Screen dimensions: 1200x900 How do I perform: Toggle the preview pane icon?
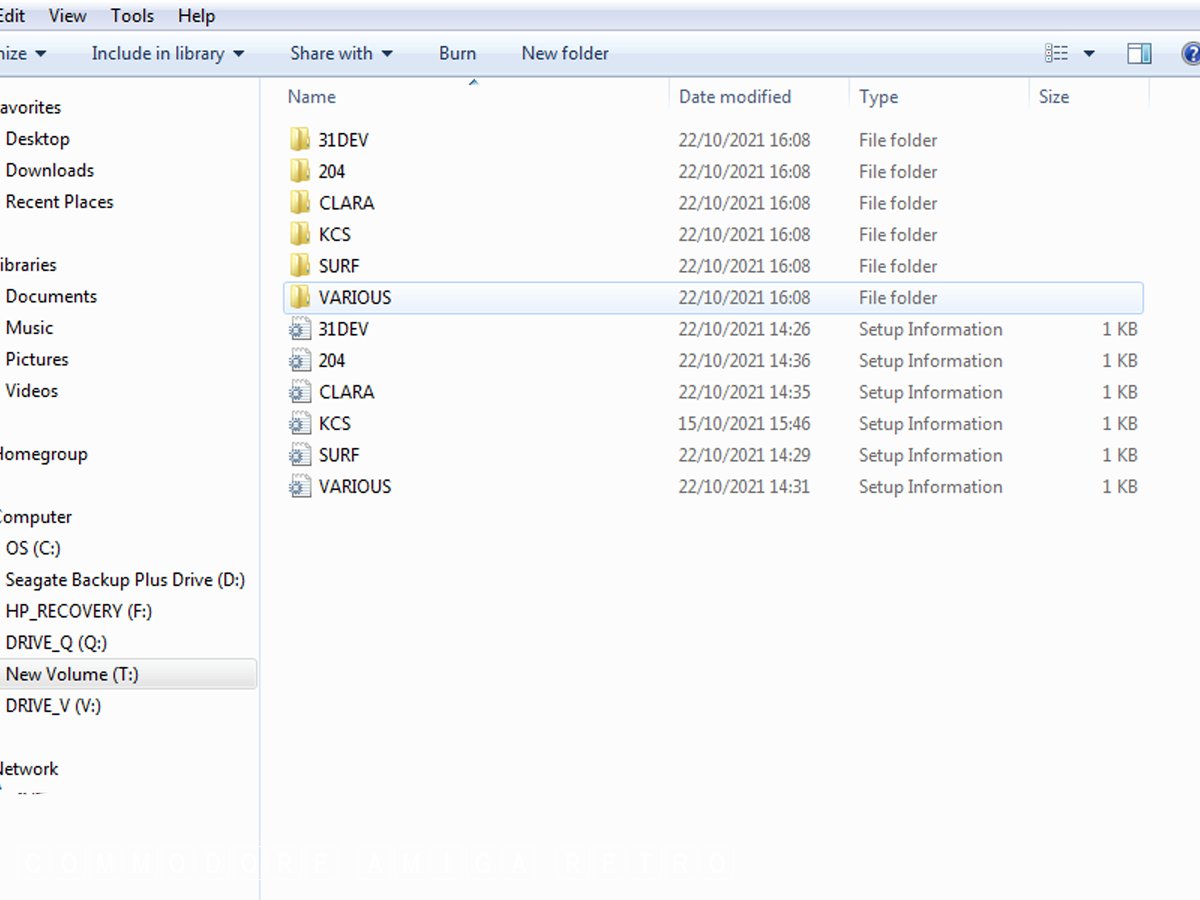click(x=1139, y=54)
